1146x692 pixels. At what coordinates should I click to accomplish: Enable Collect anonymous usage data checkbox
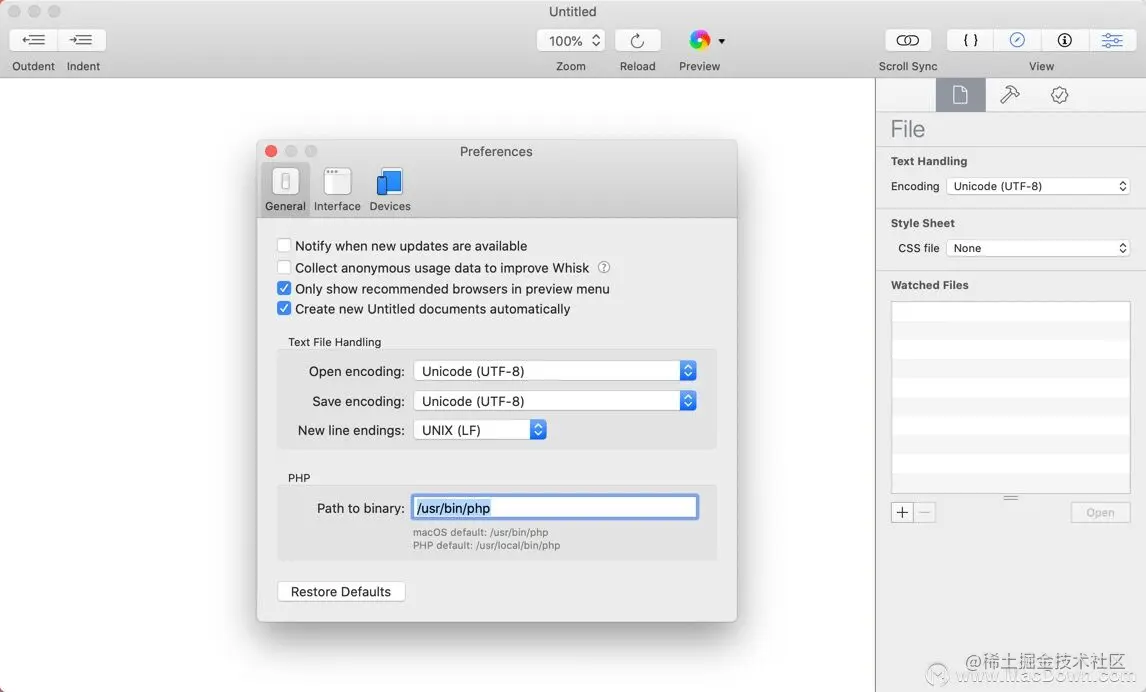coord(284,267)
